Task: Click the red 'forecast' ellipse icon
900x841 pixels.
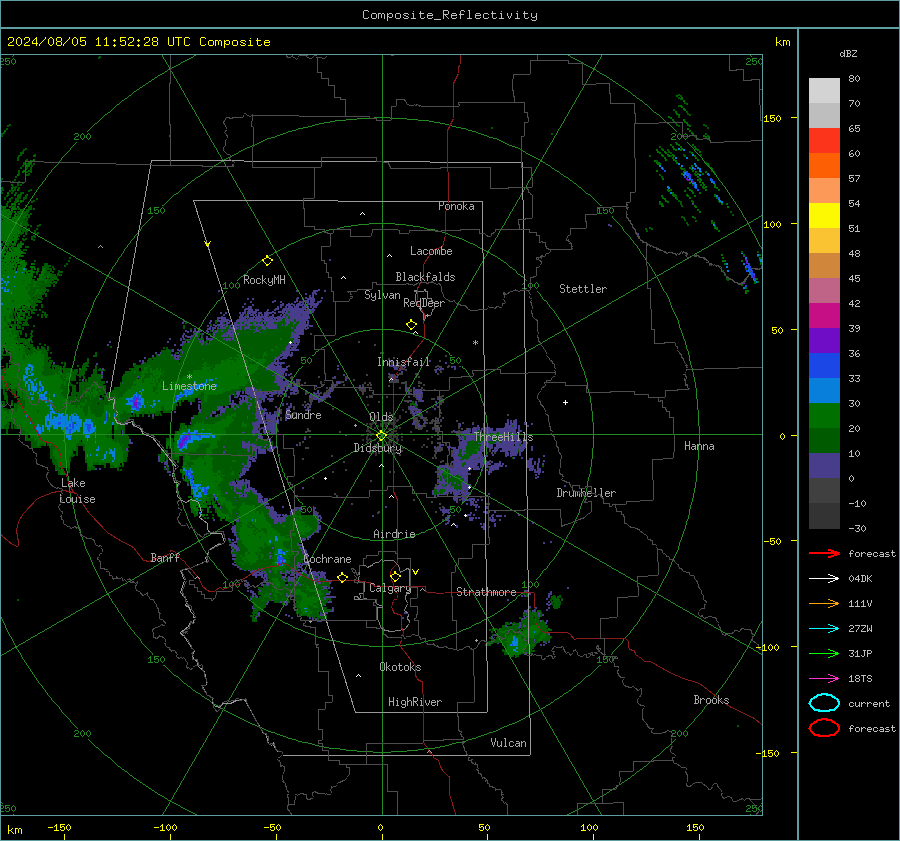Action: 824,728
